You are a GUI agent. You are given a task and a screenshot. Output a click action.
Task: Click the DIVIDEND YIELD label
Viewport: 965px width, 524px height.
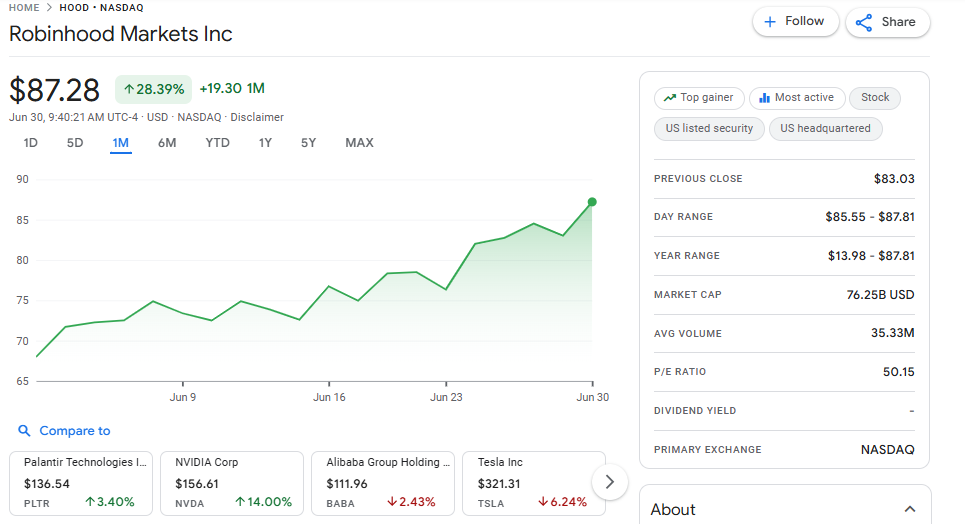695,411
